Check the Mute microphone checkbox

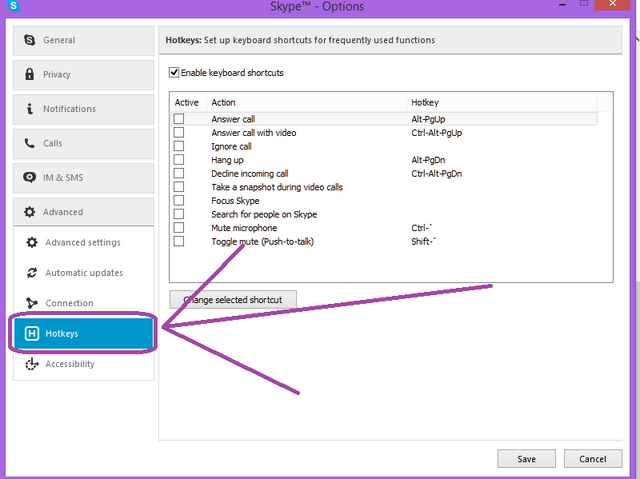179,228
